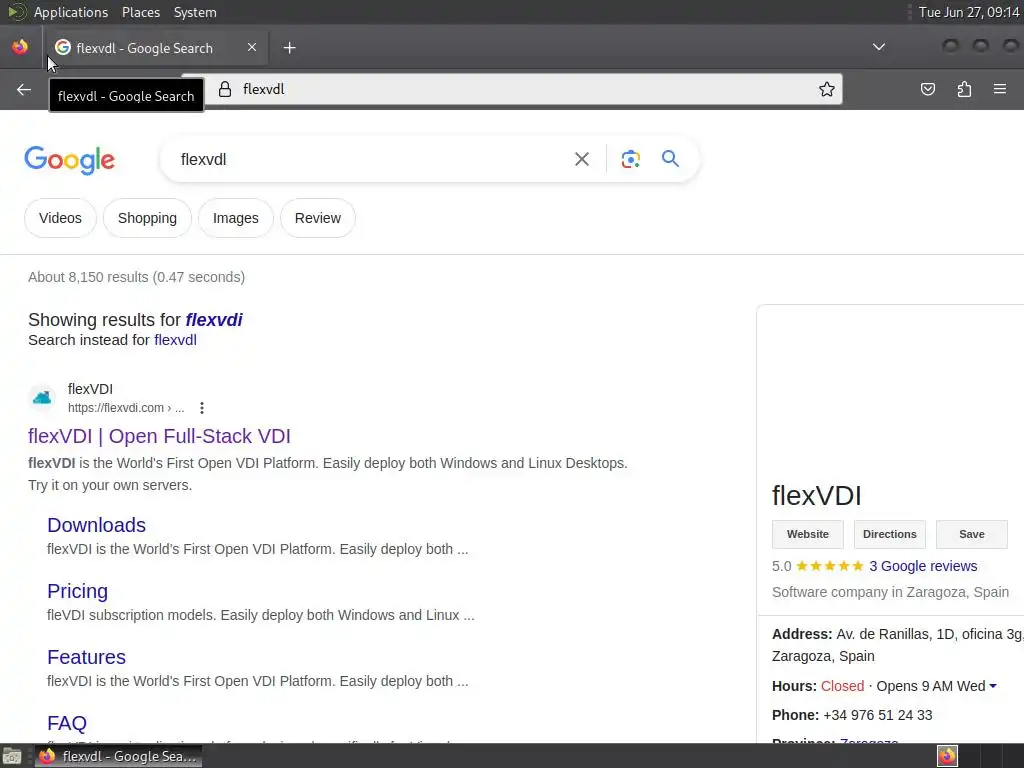Click flexvdl Google Search taskbar window button
Image resolution: width=1024 pixels, height=768 pixels.
tap(118, 756)
